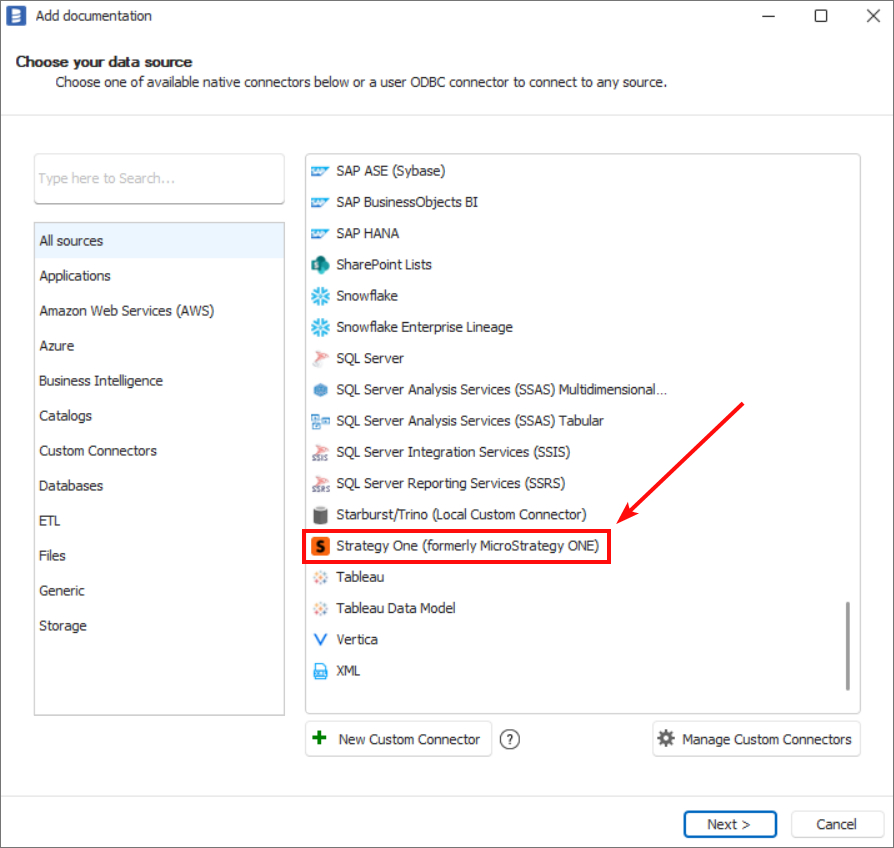Choose the Vertica connector
The height and width of the screenshot is (848, 894).
[575, 640]
